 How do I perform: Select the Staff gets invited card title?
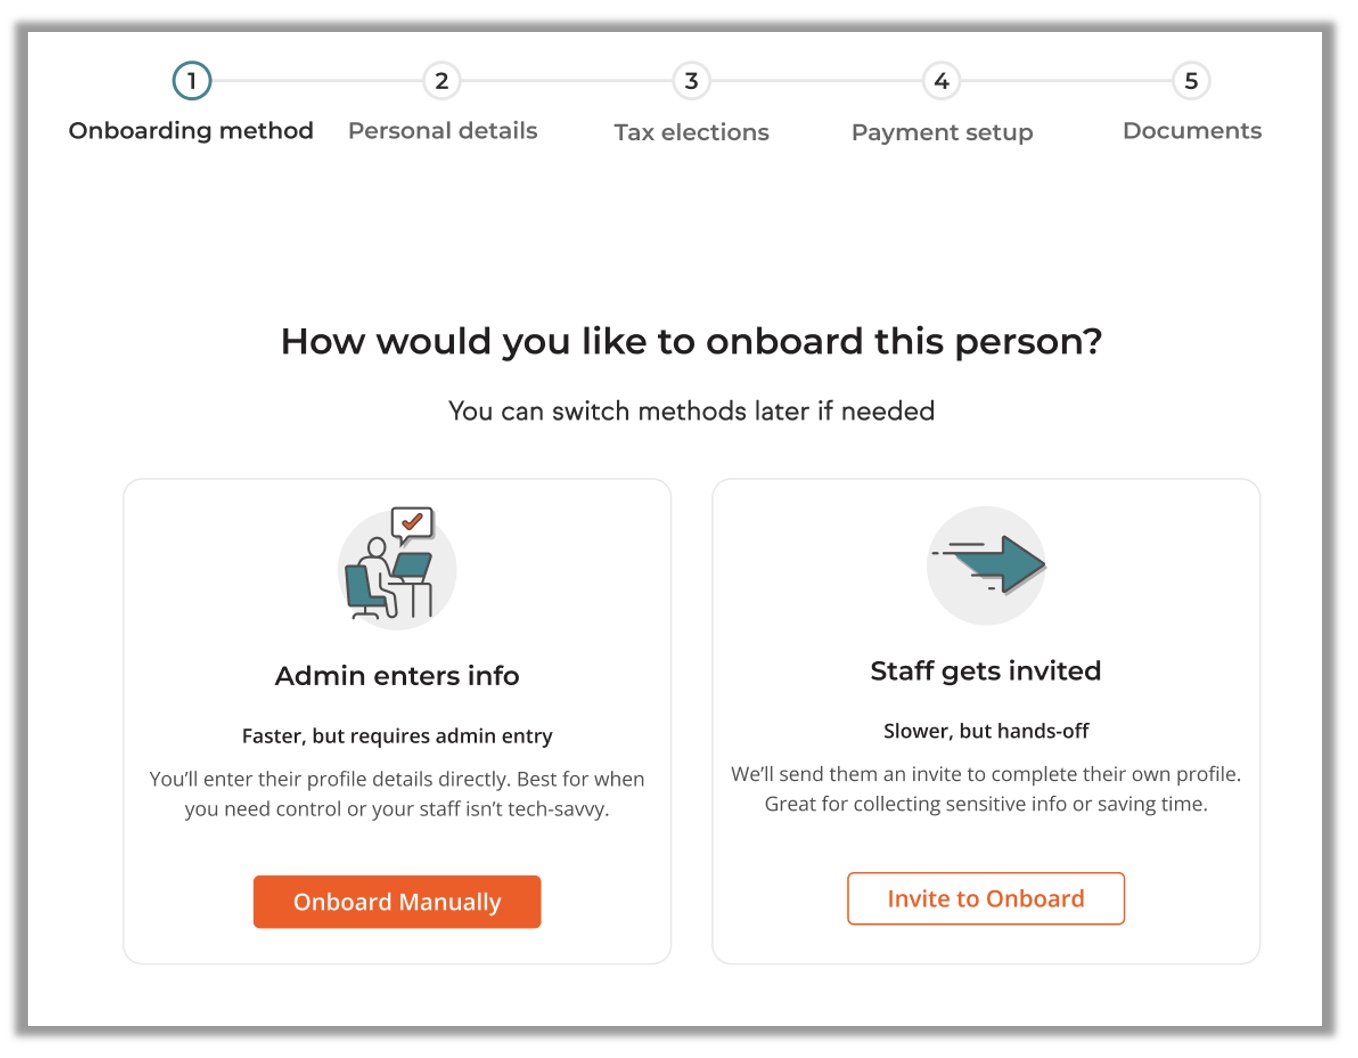(x=985, y=671)
